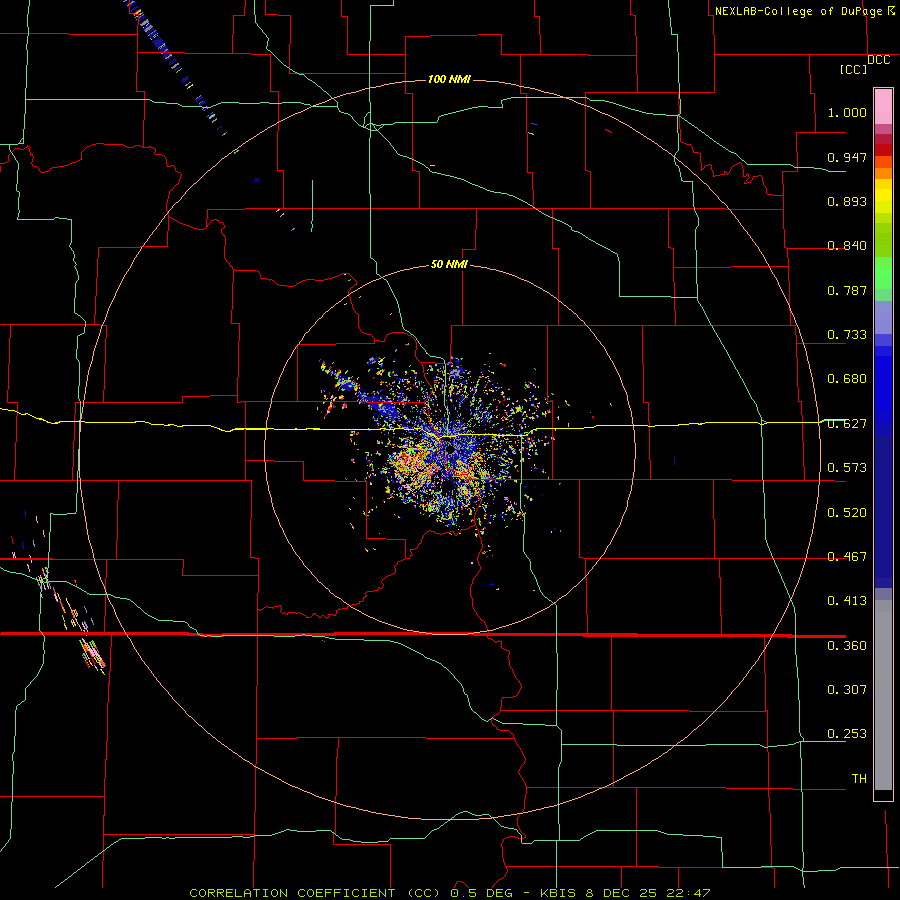
Task: Click the [CC] units label
Action: click(x=853, y=69)
